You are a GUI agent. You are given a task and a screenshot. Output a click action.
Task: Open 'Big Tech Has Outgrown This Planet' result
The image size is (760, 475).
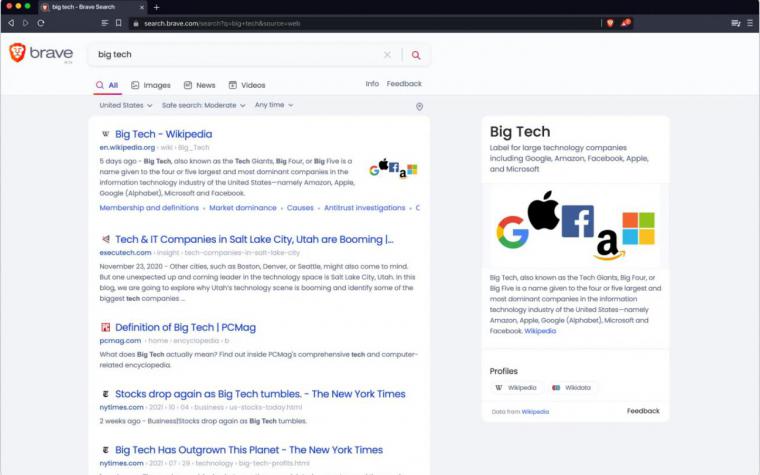(249, 450)
